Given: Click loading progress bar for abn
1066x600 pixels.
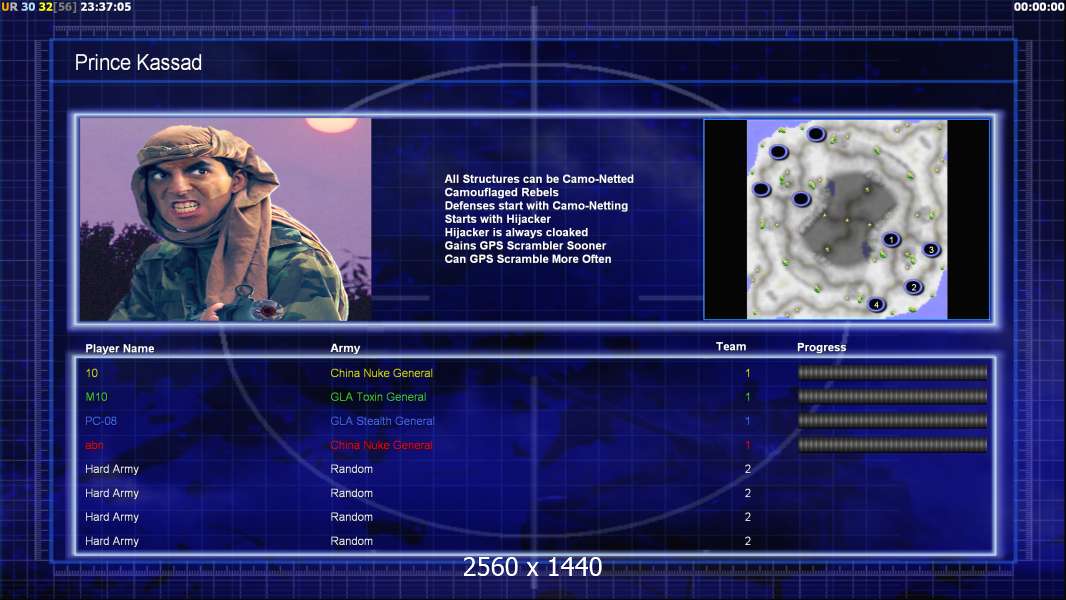Looking at the screenshot, I should point(892,445).
